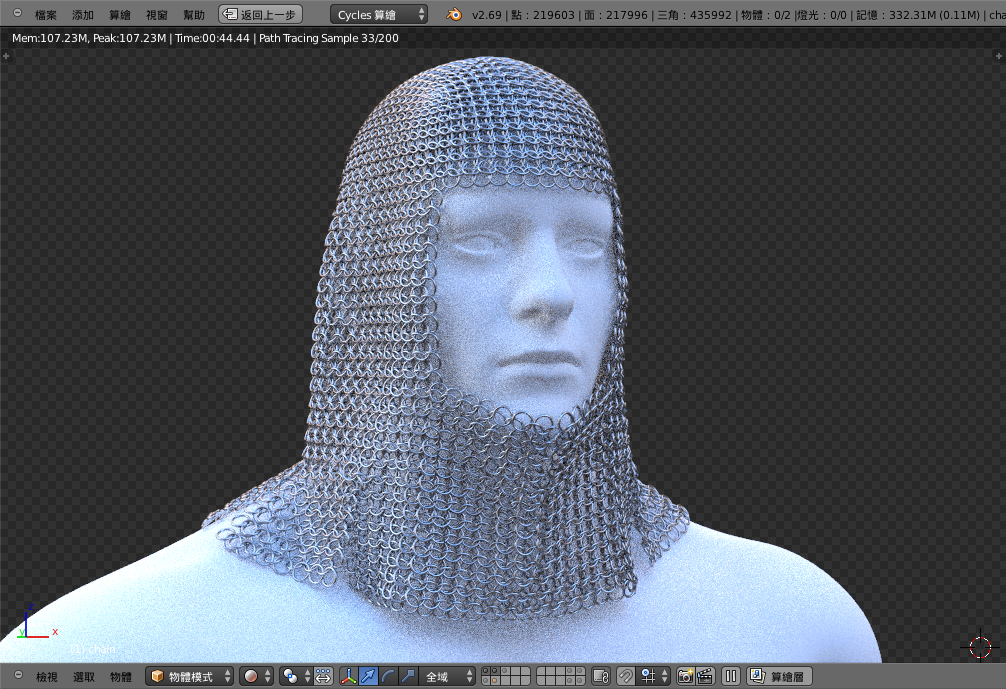Click the 返回上一步 button
Image resolution: width=1006 pixels, height=689 pixels.
point(261,15)
